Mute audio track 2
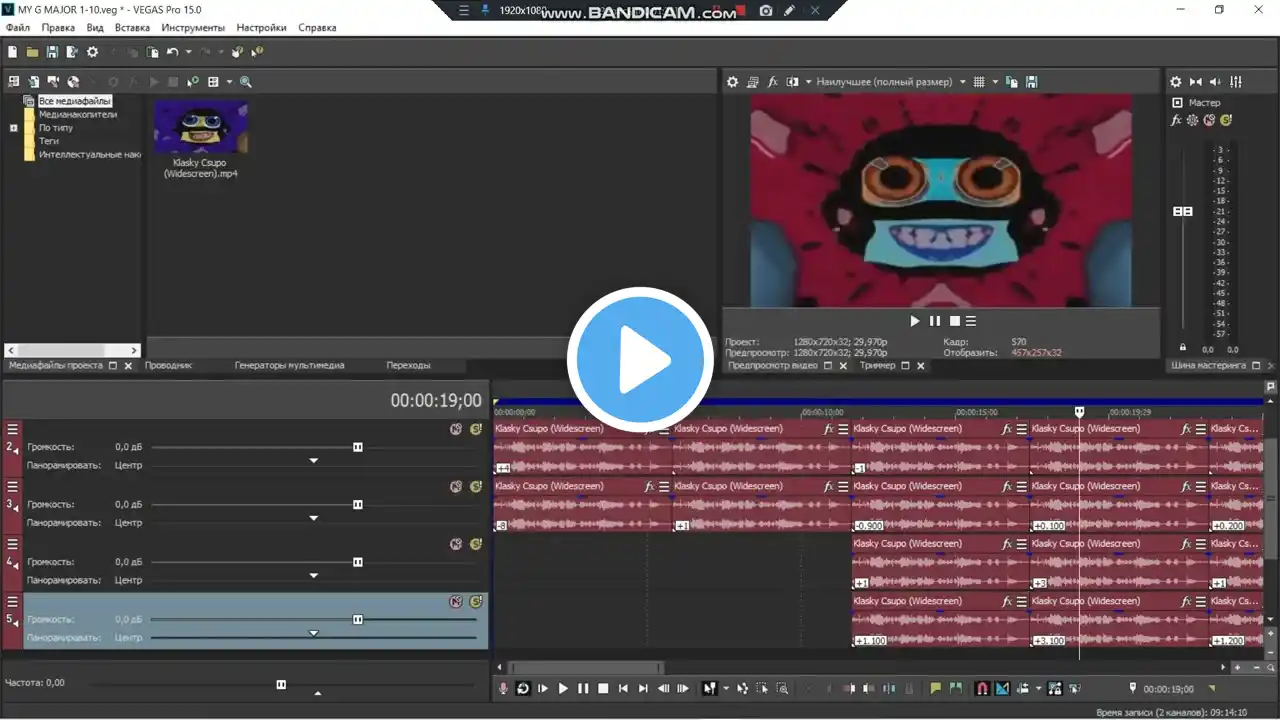This screenshot has height=720, width=1280. point(456,429)
